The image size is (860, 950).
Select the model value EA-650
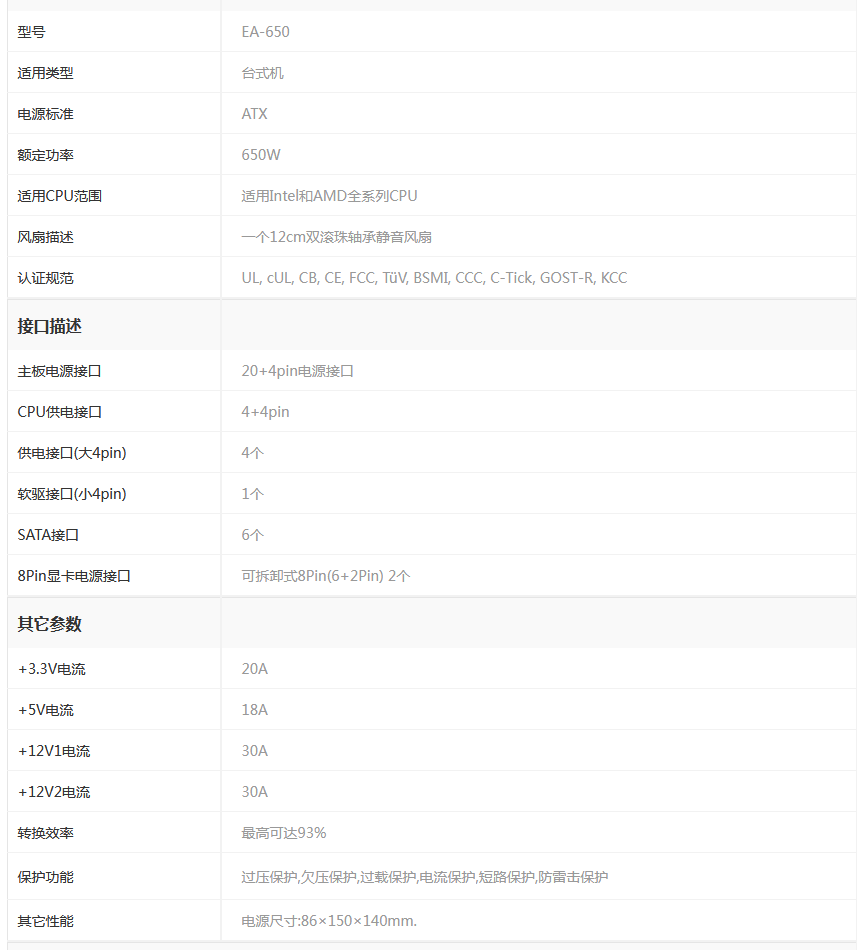pos(265,32)
